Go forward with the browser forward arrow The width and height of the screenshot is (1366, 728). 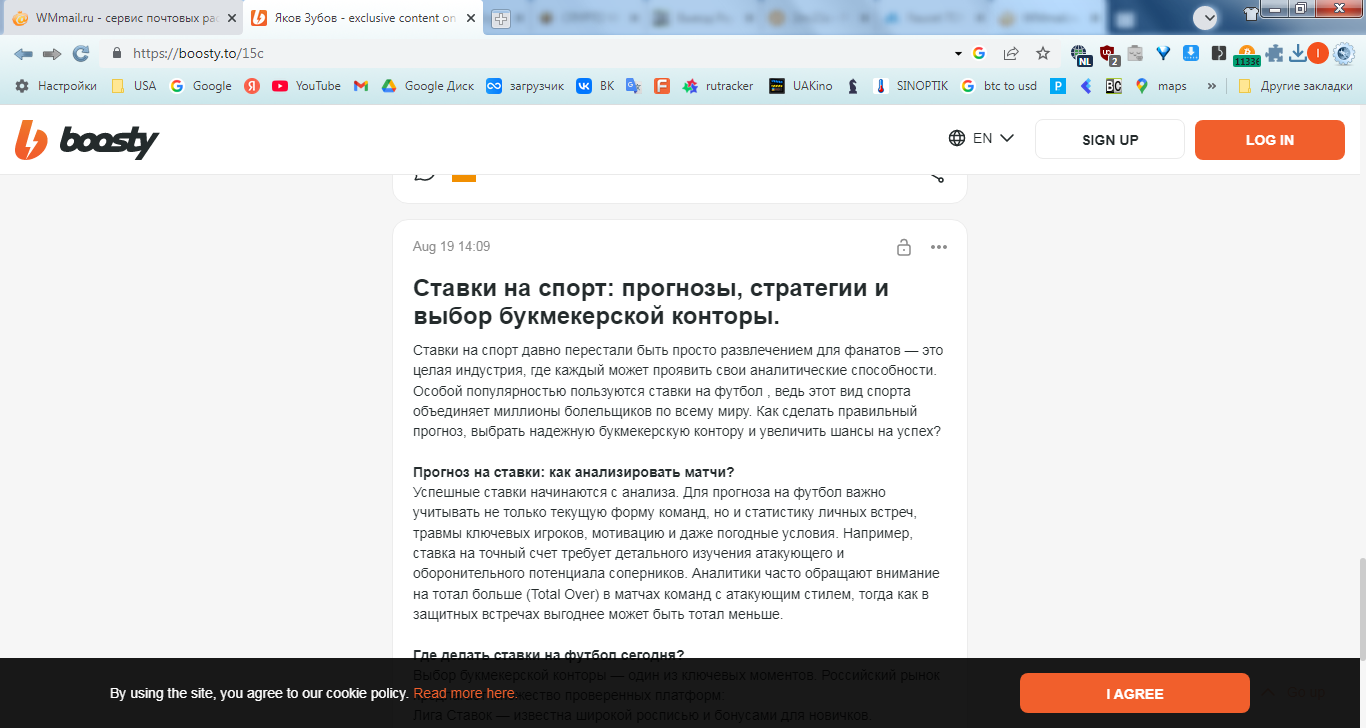click(52, 53)
